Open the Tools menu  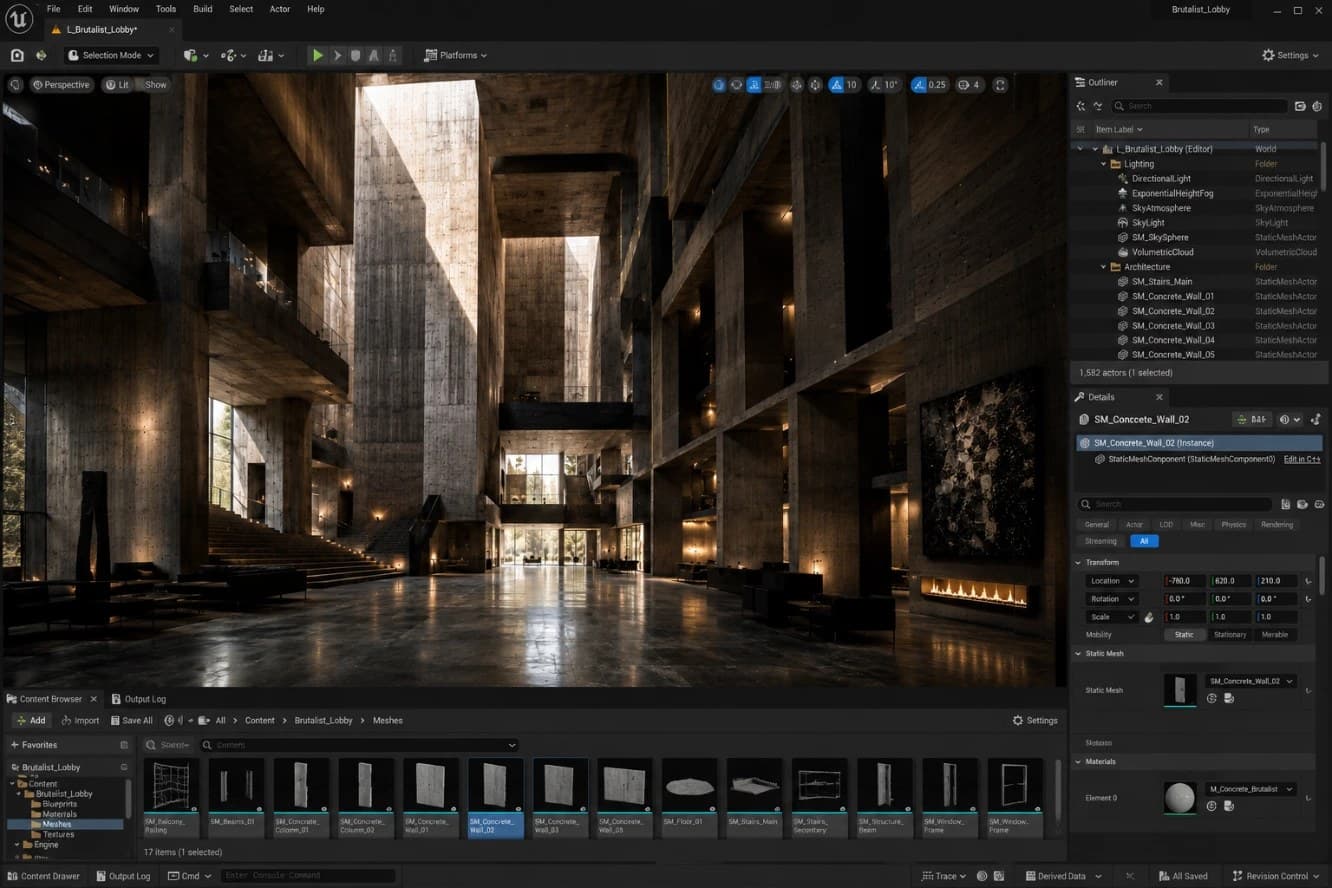(166, 9)
